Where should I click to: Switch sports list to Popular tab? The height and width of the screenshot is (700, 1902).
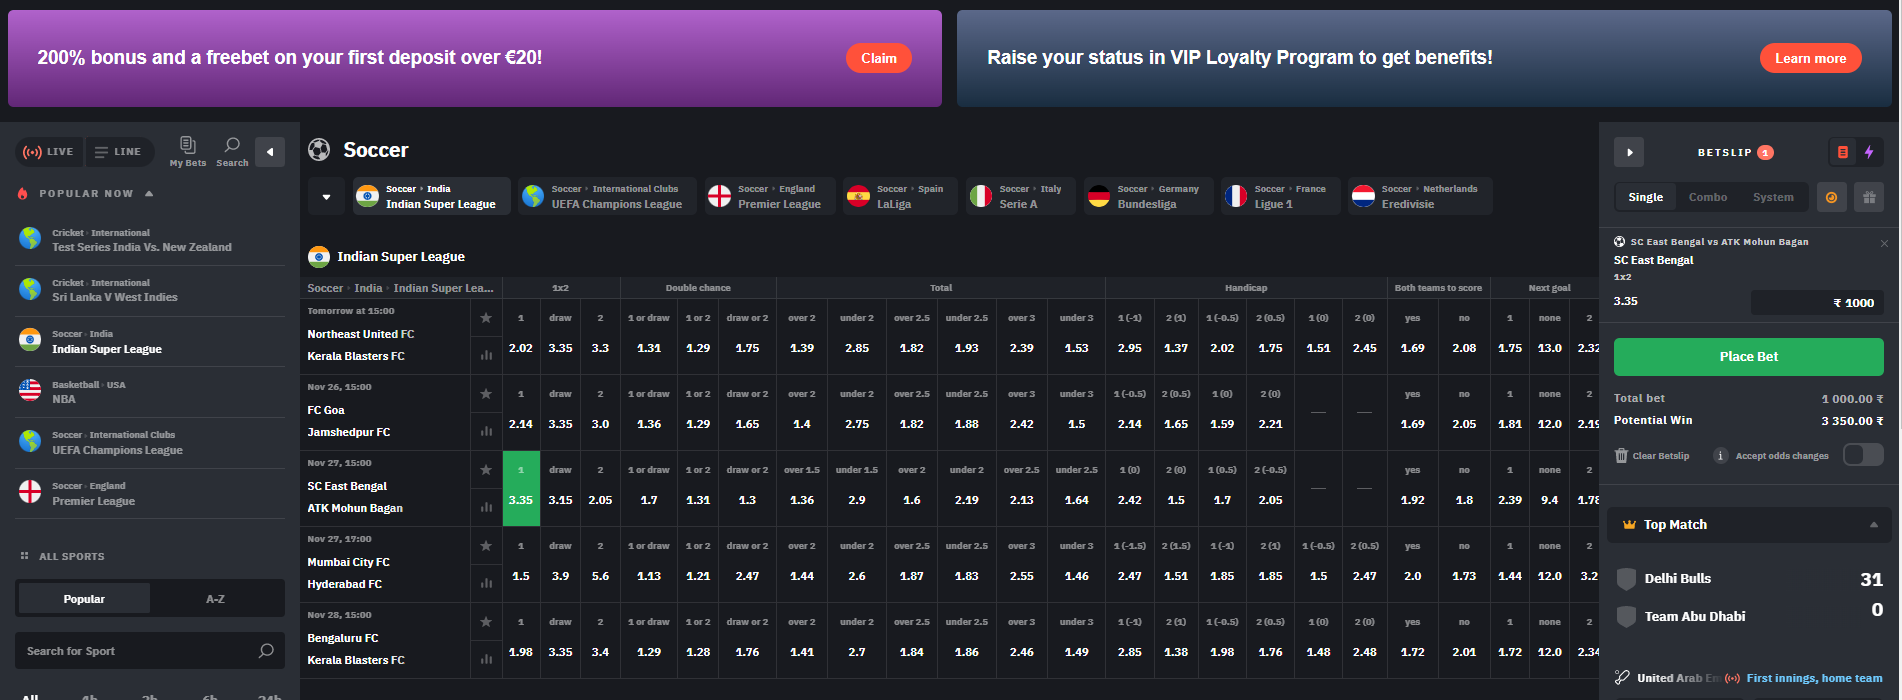84,599
